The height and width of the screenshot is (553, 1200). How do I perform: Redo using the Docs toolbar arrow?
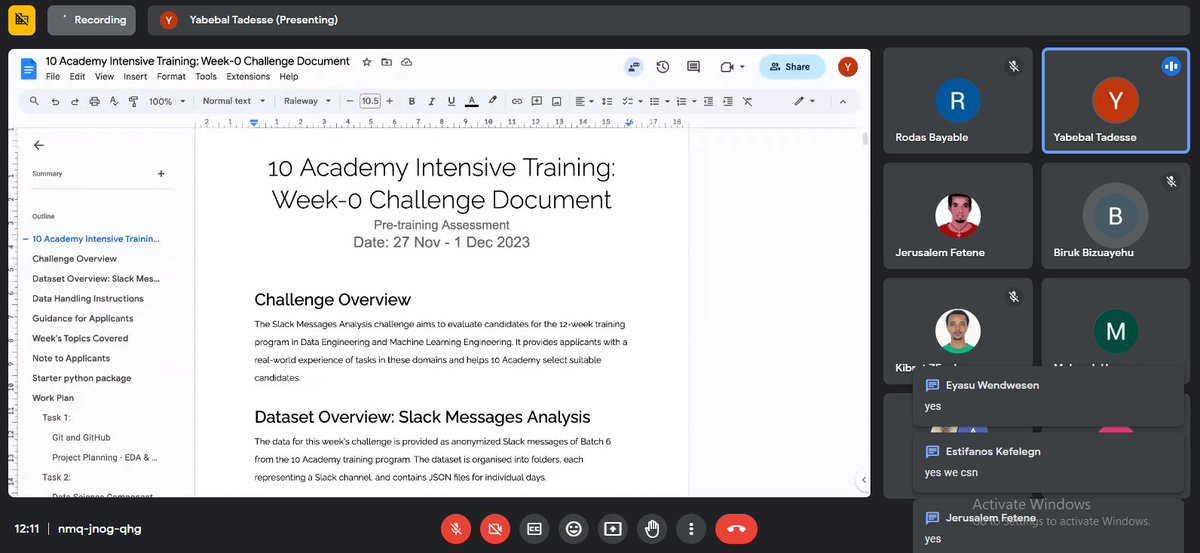coord(75,101)
